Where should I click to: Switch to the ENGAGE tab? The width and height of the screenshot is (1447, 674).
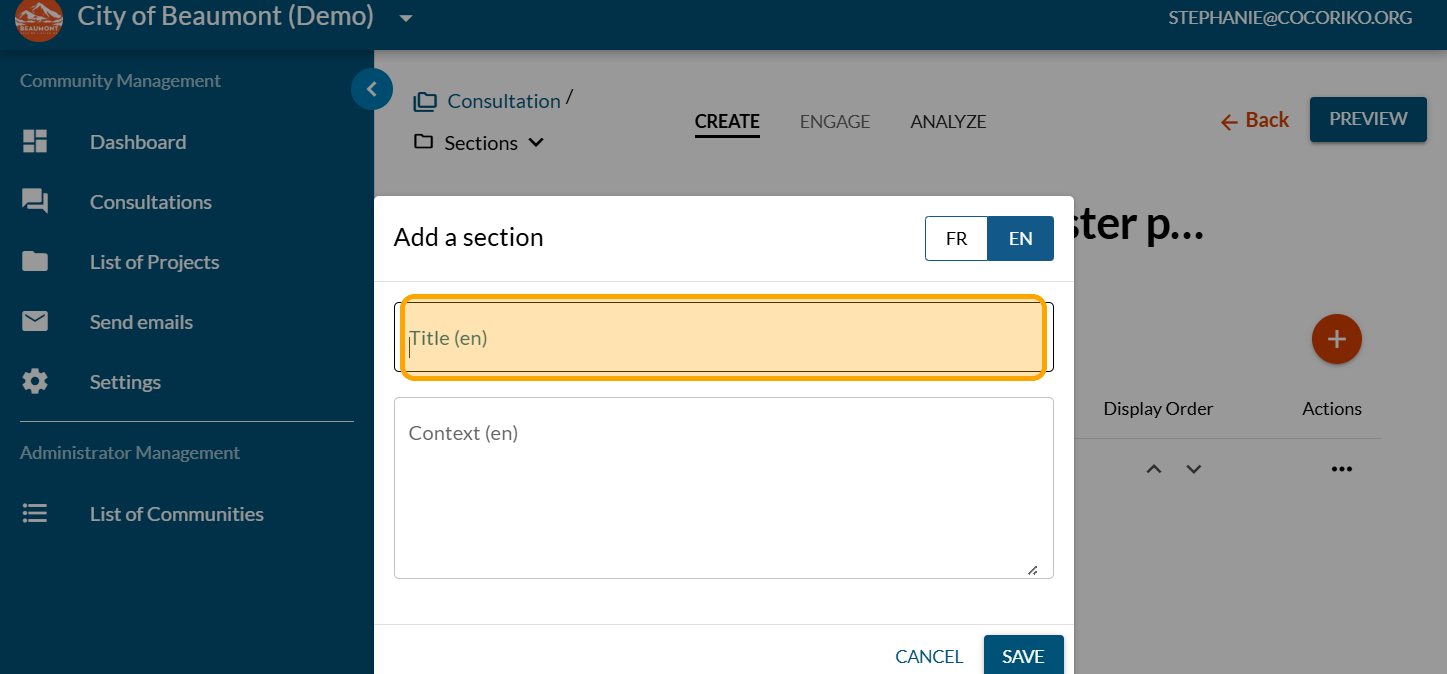pos(835,122)
